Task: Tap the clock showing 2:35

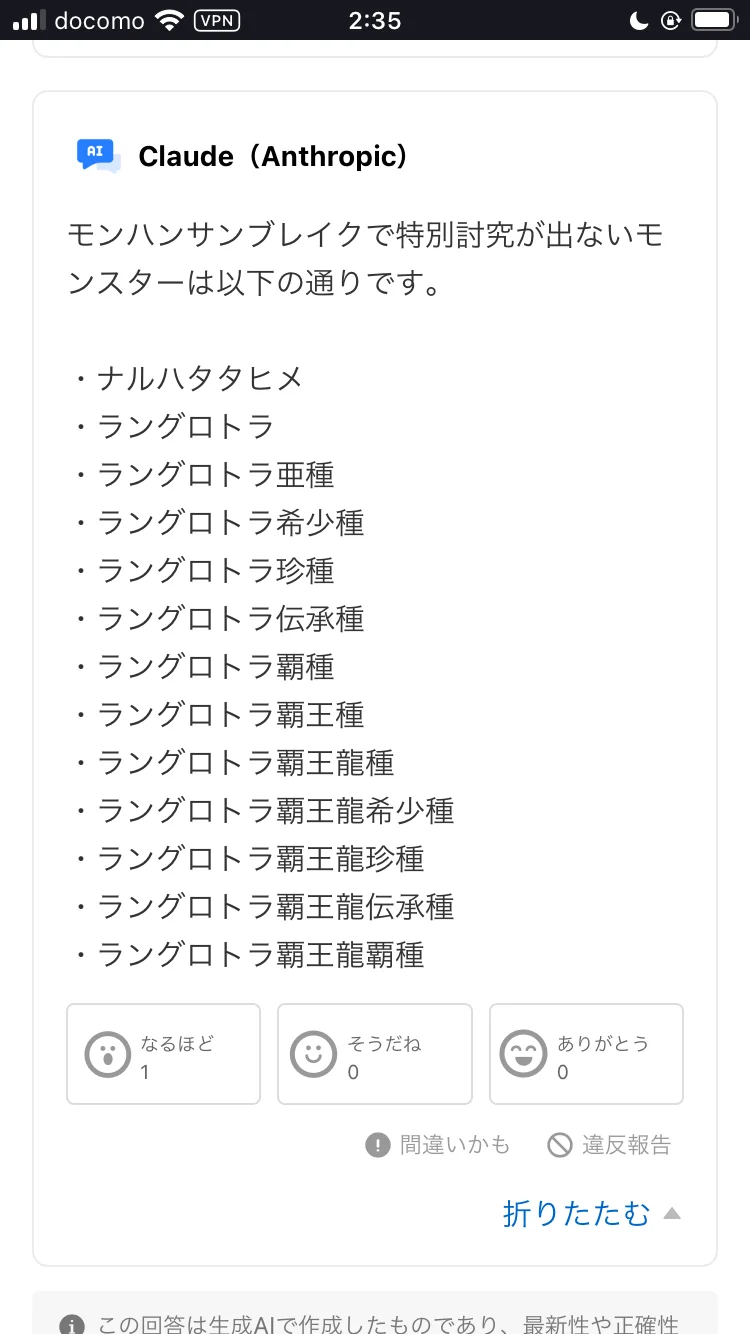Action: [x=375, y=20]
